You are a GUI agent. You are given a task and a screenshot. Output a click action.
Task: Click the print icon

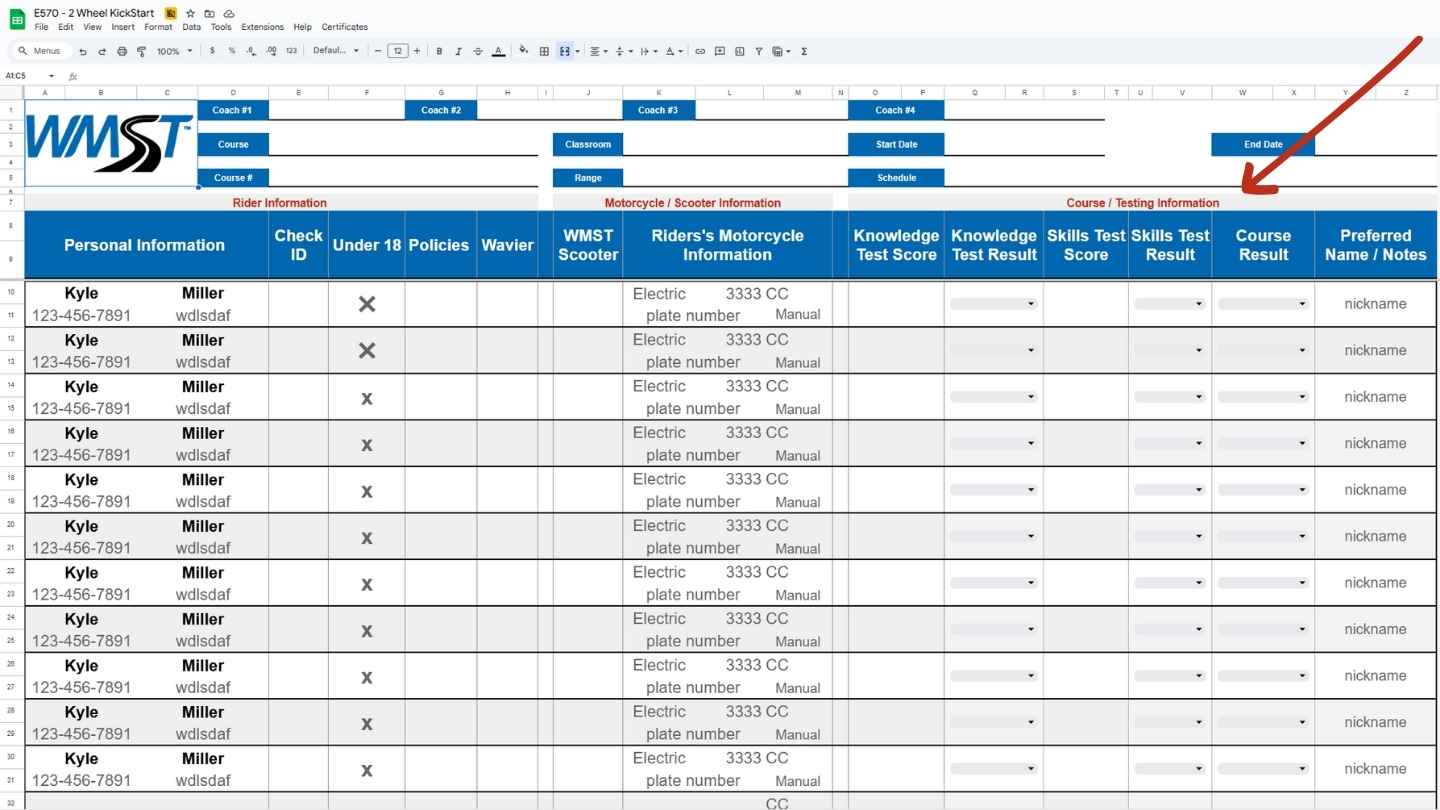(x=122, y=51)
